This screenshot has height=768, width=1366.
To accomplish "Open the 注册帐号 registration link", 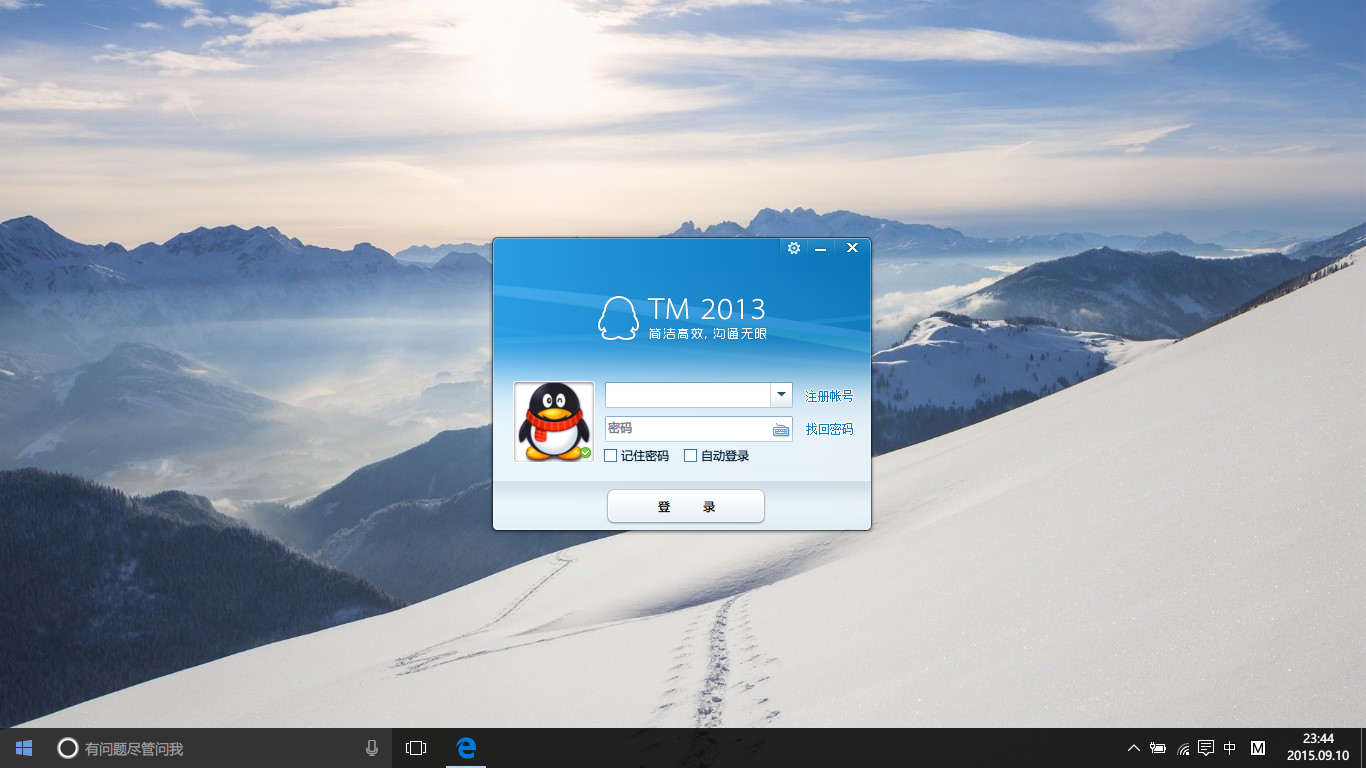I will (829, 396).
